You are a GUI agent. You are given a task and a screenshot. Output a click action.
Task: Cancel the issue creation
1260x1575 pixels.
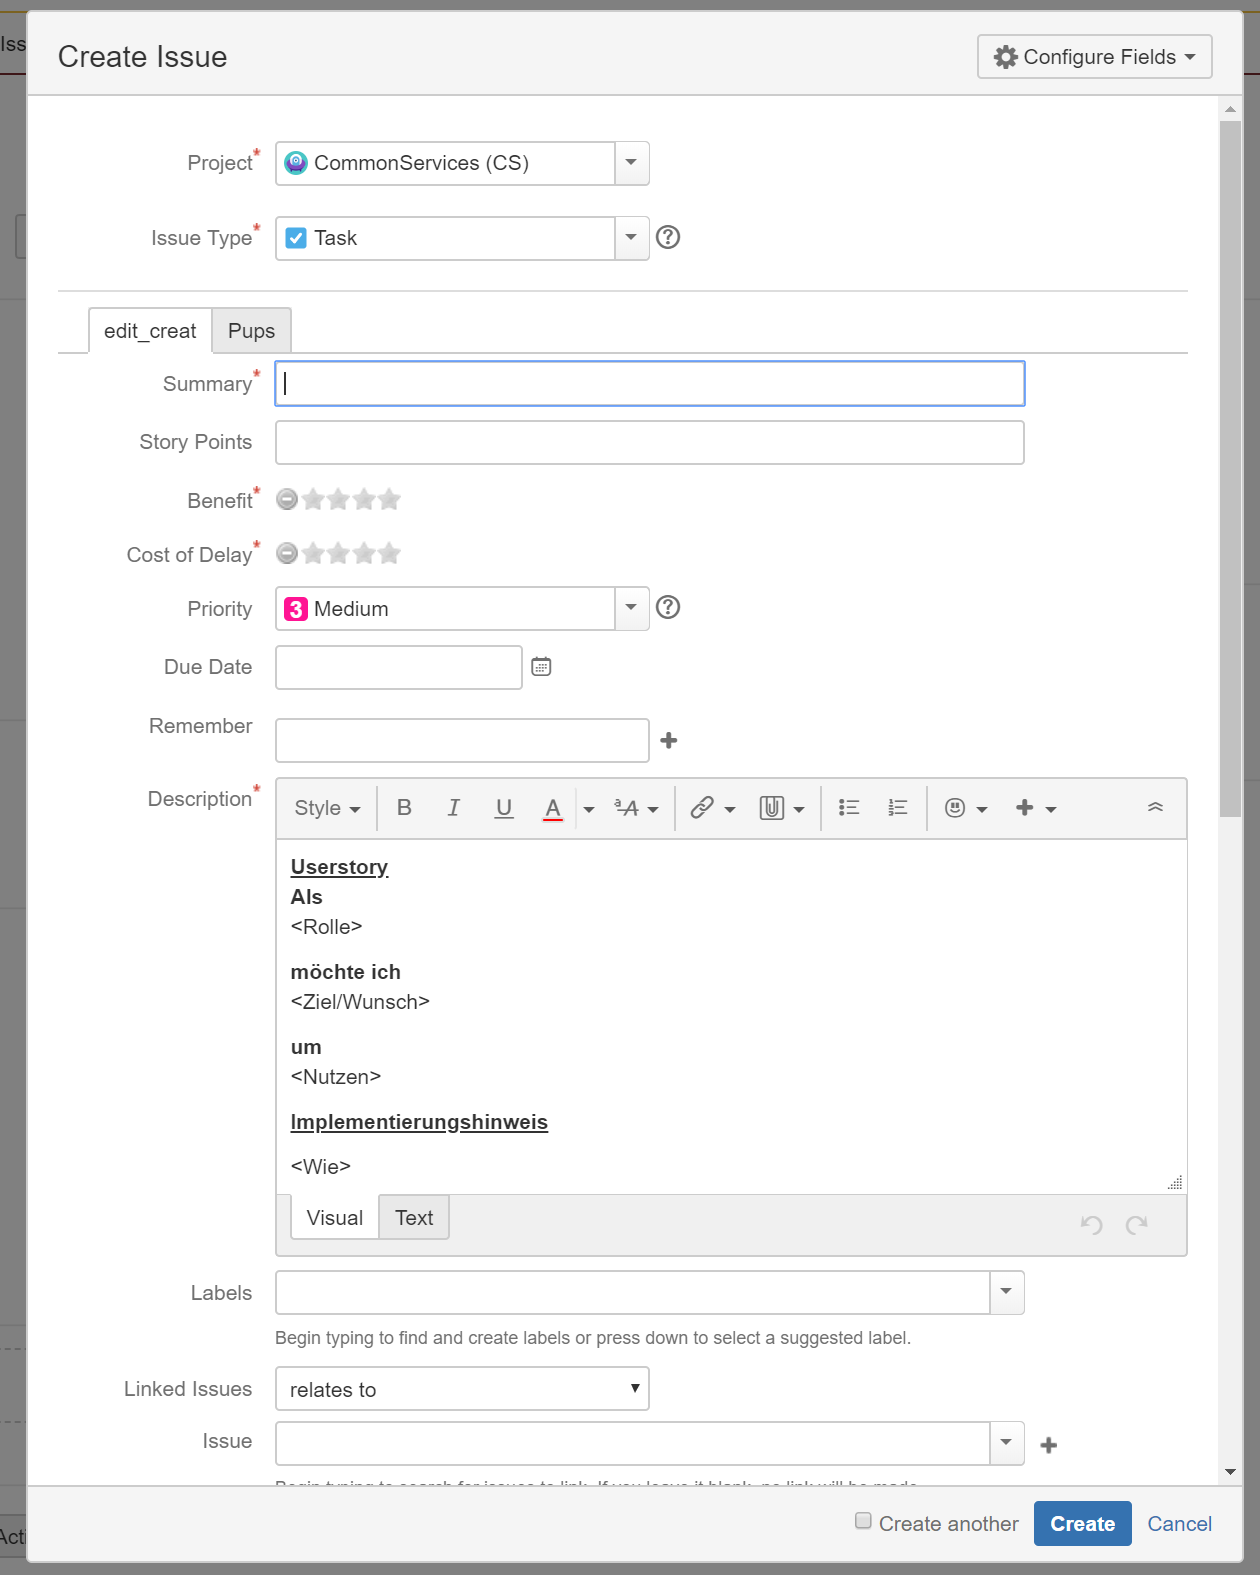pyautogui.click(x=1179, y=1524)
